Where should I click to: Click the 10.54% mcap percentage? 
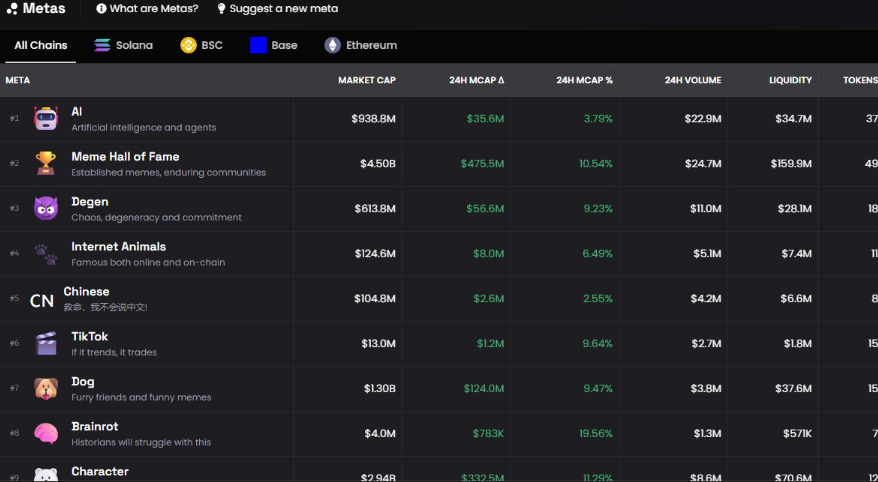click(596, 163)
